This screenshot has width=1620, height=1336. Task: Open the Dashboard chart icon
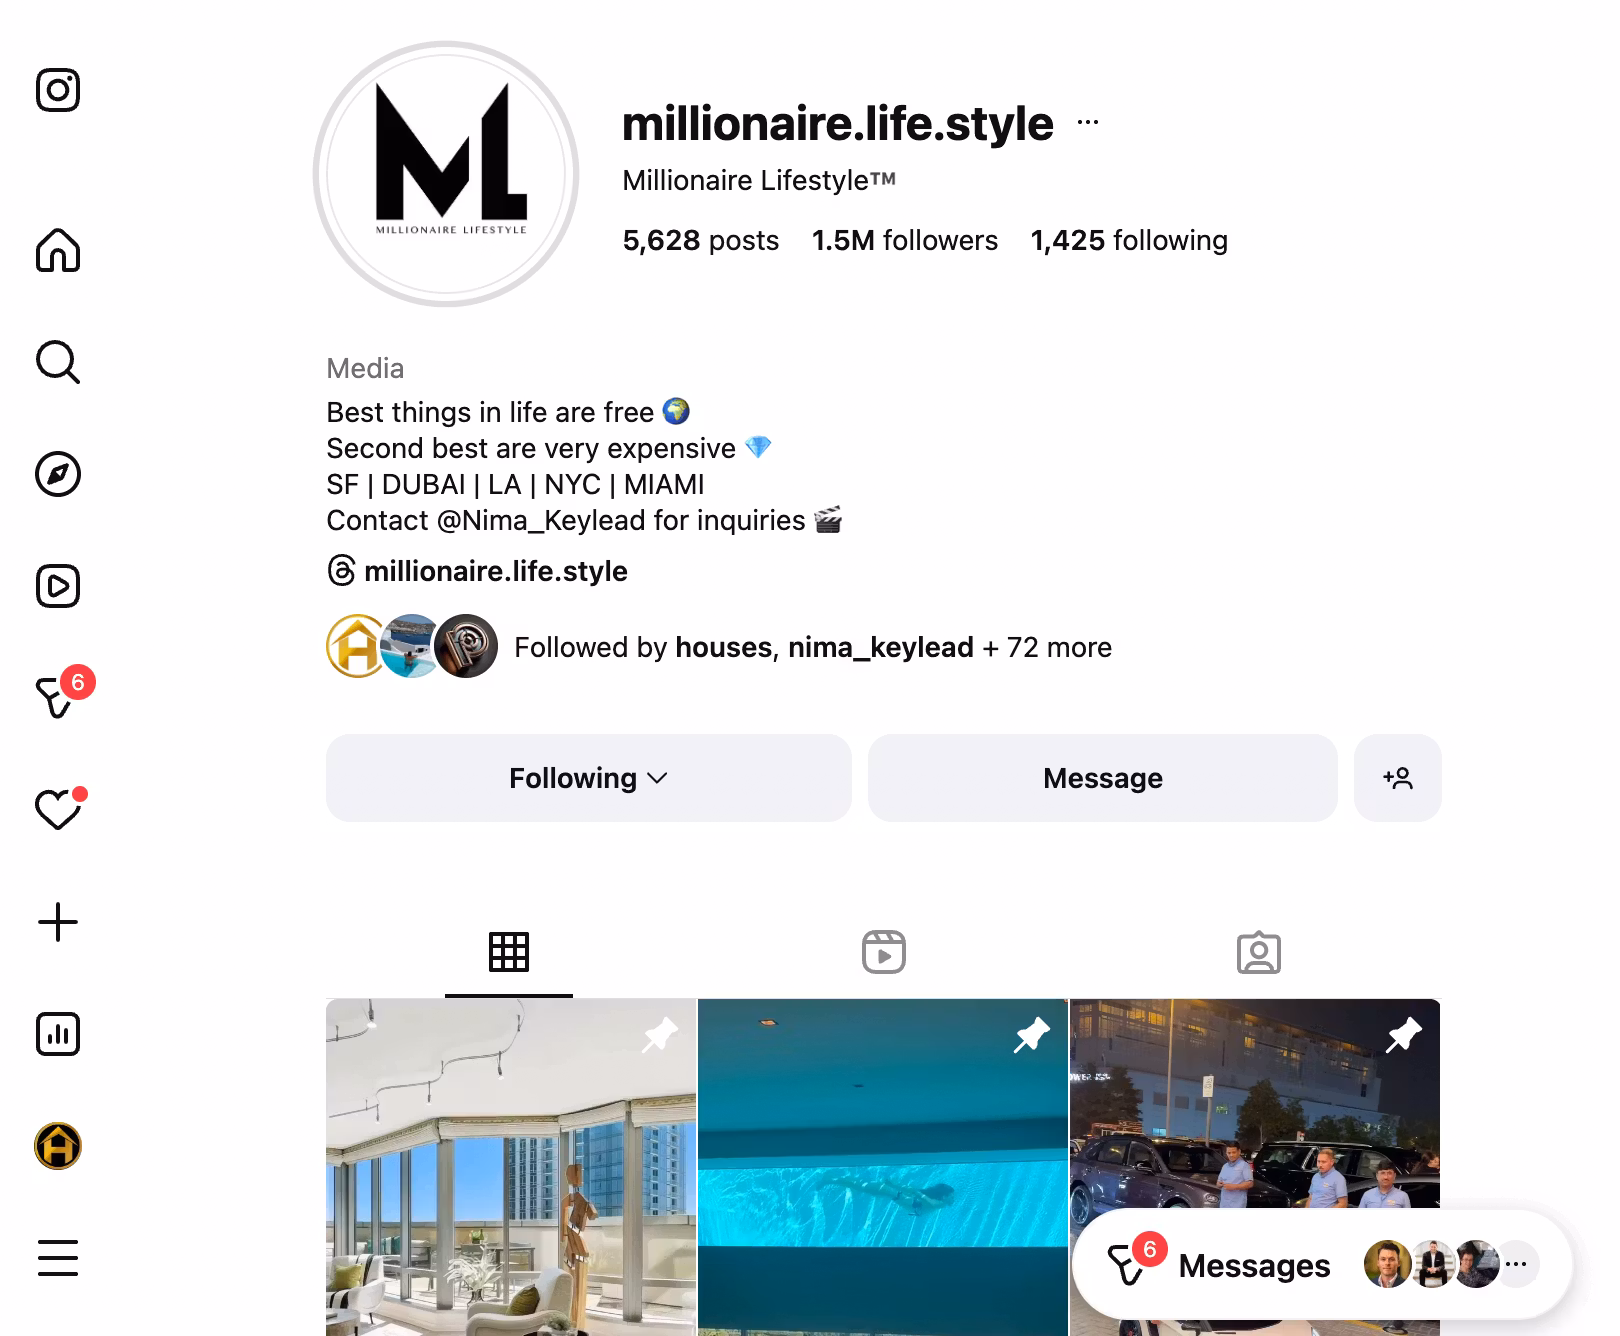[58, 1034]
